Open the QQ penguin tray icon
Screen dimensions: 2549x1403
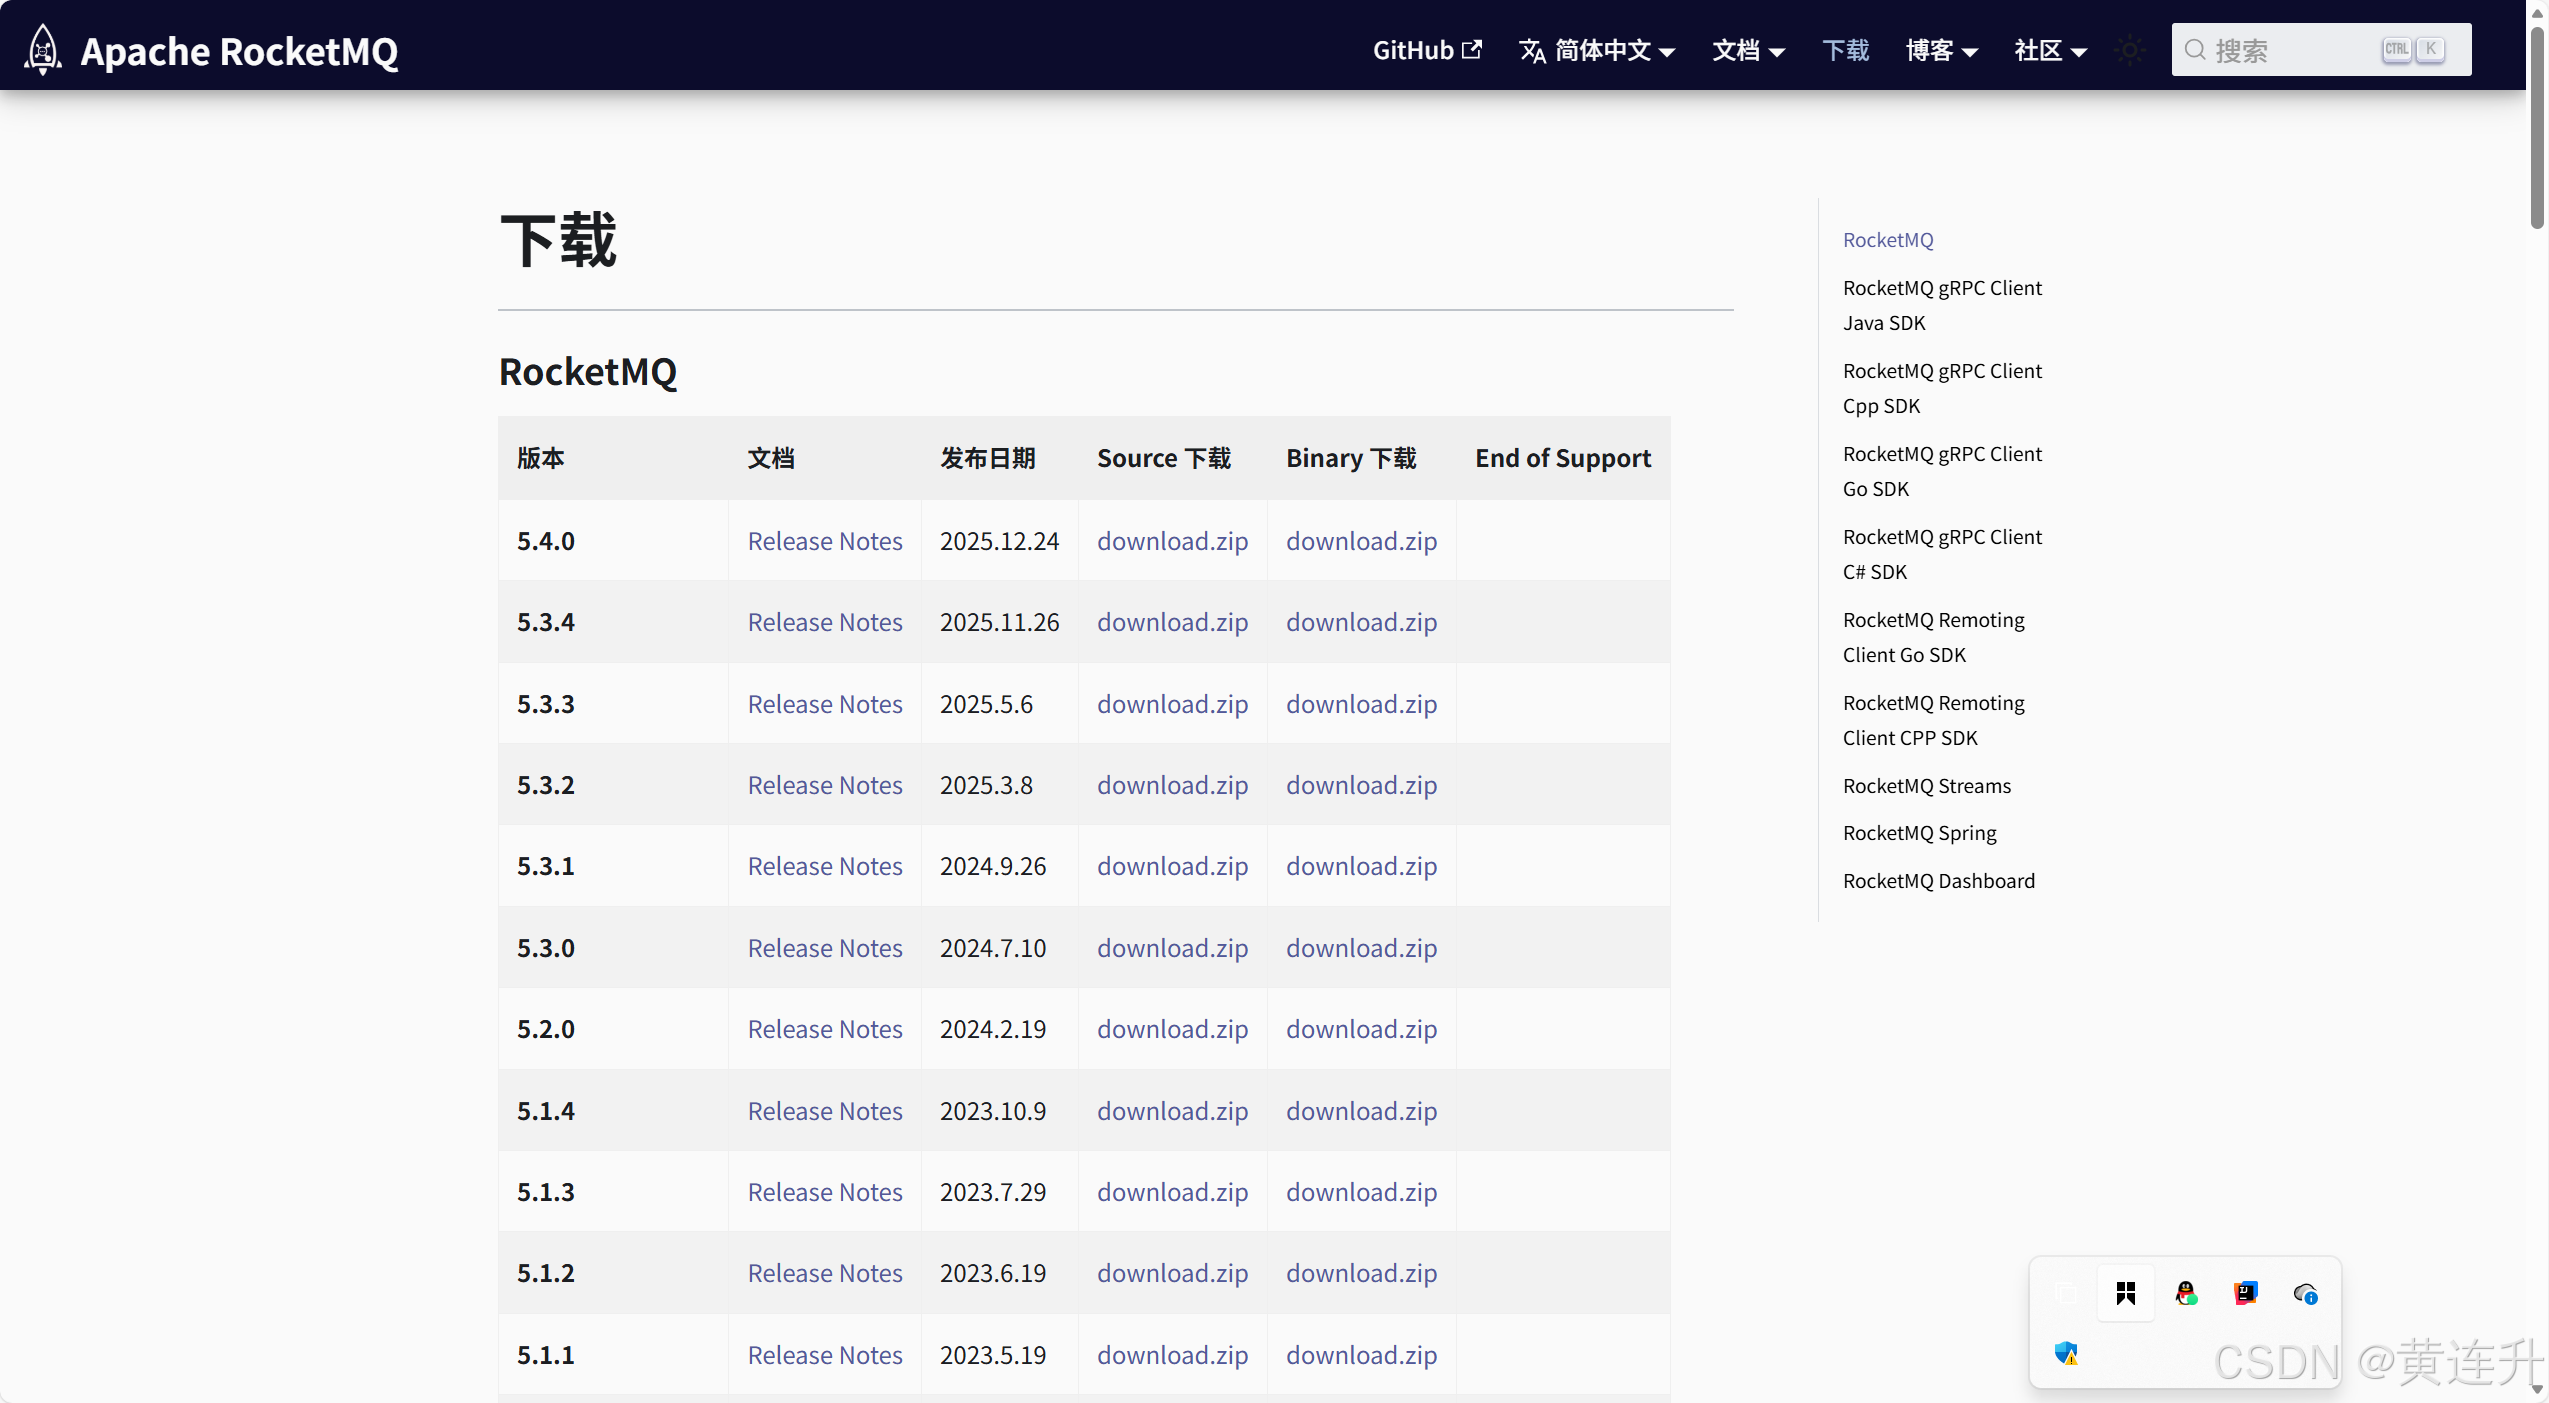pyautogui.click(x=2186, y=1293)
